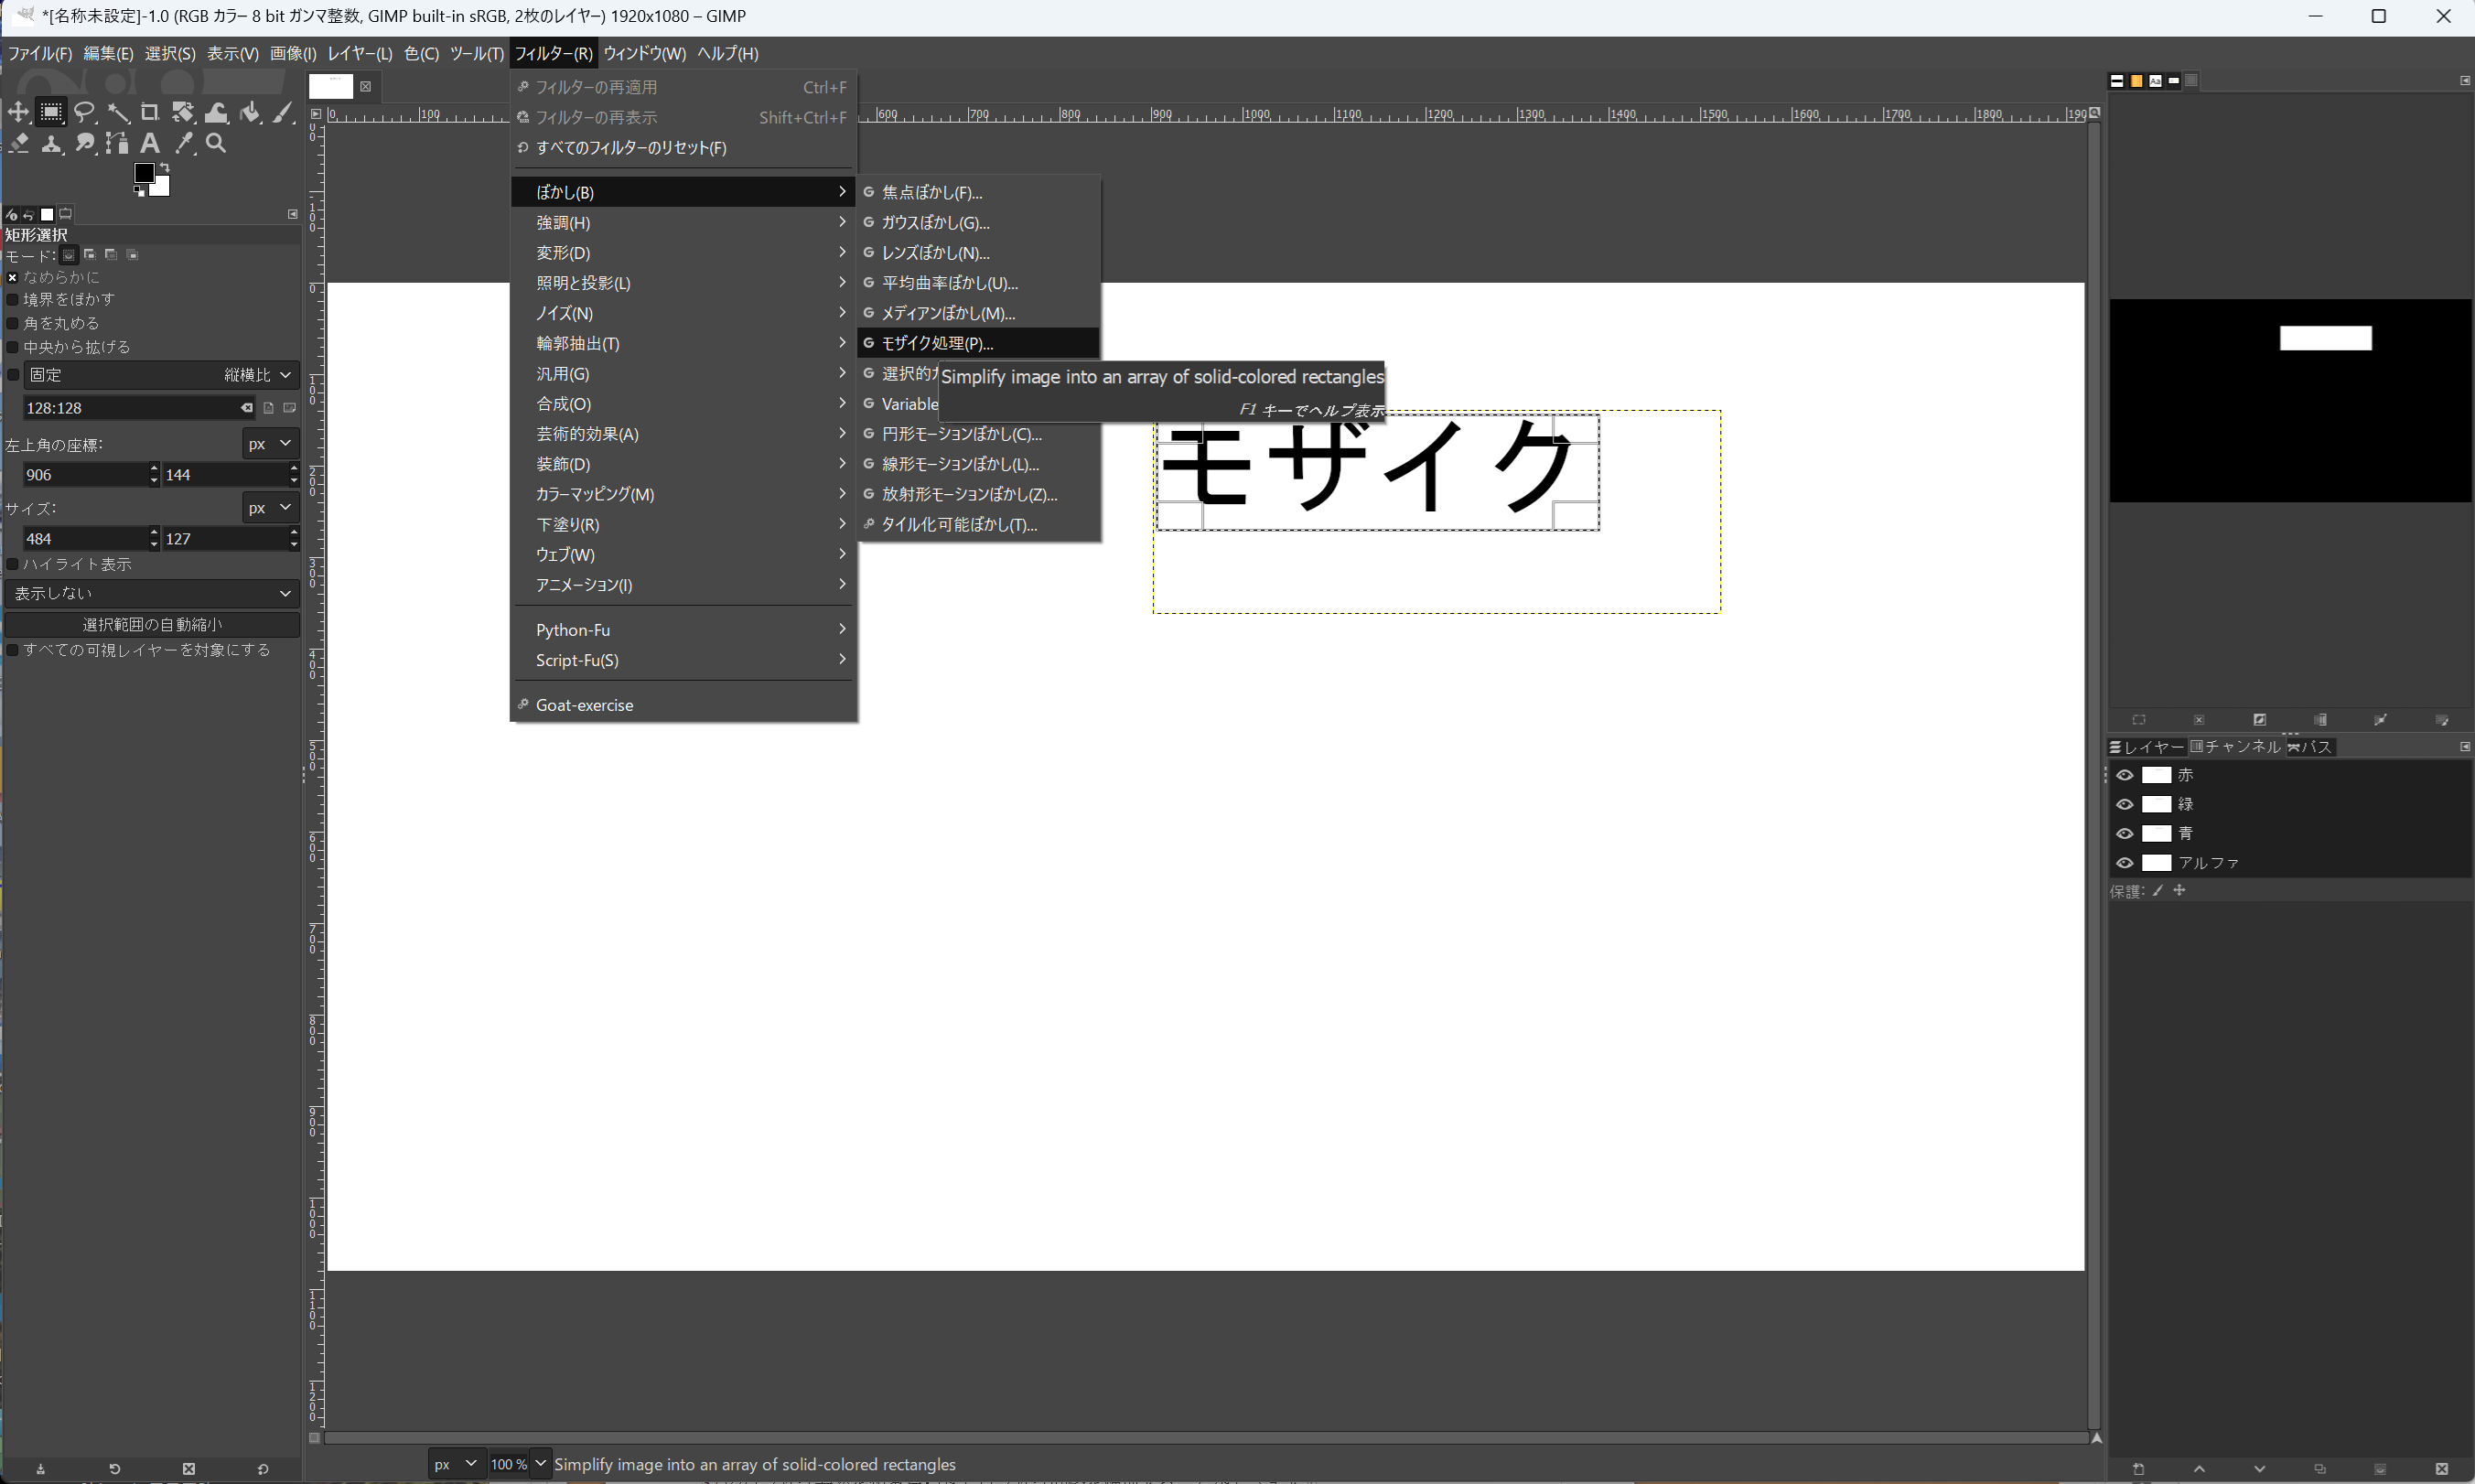The height and width of the screenshot is (1484, 2475).
Task: Select the Warp Transform tool
Action: coord(216,112)
